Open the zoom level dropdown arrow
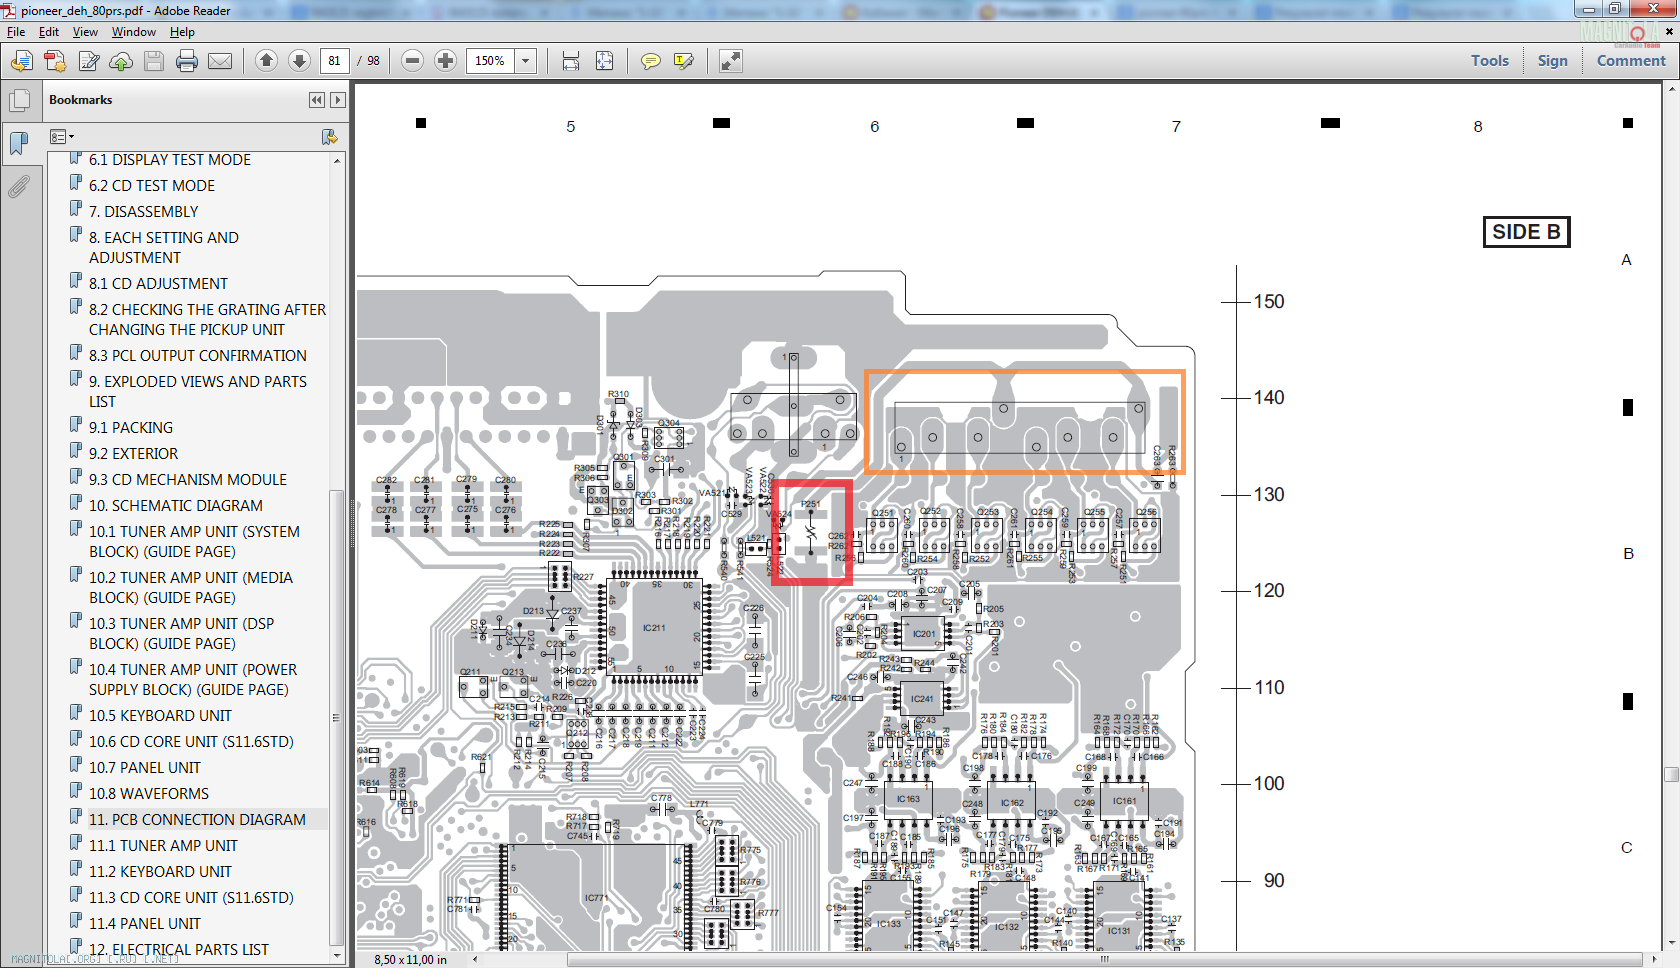This screenshot has height=968, width=1680. [x=526, y=61]
